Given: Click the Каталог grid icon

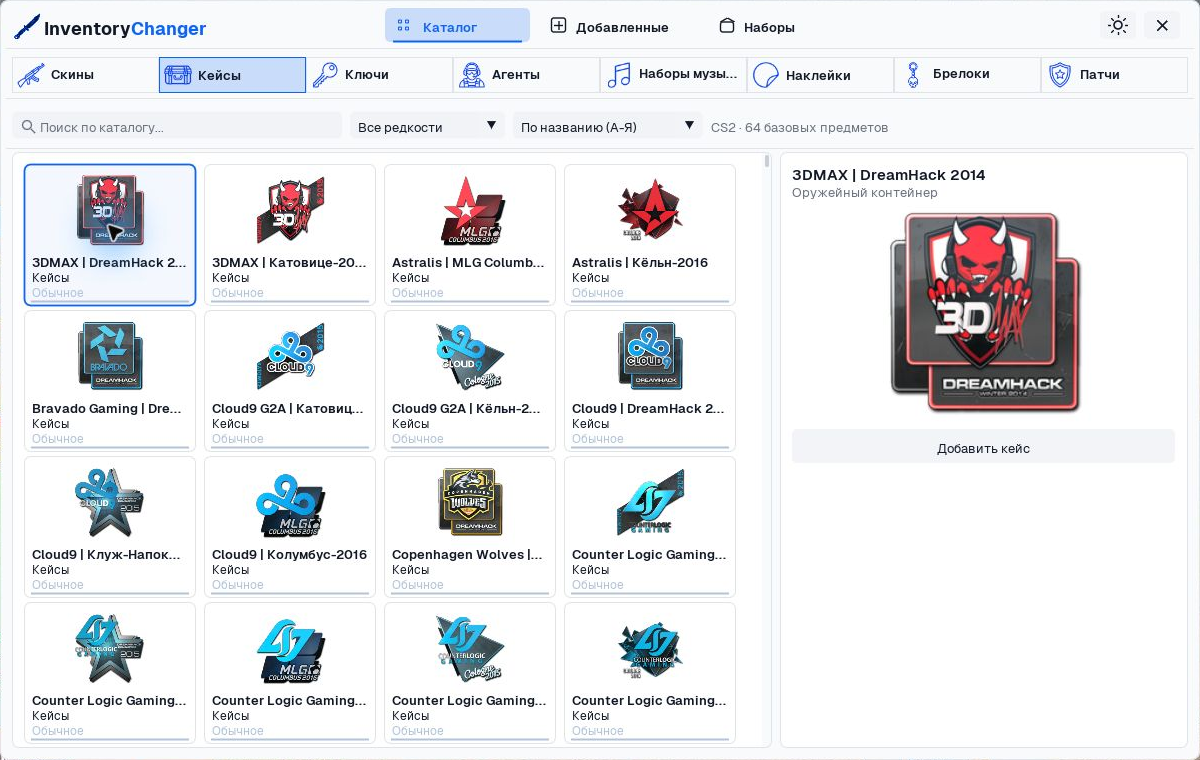Looking at the screenshot, I should (x=404, y=26).
